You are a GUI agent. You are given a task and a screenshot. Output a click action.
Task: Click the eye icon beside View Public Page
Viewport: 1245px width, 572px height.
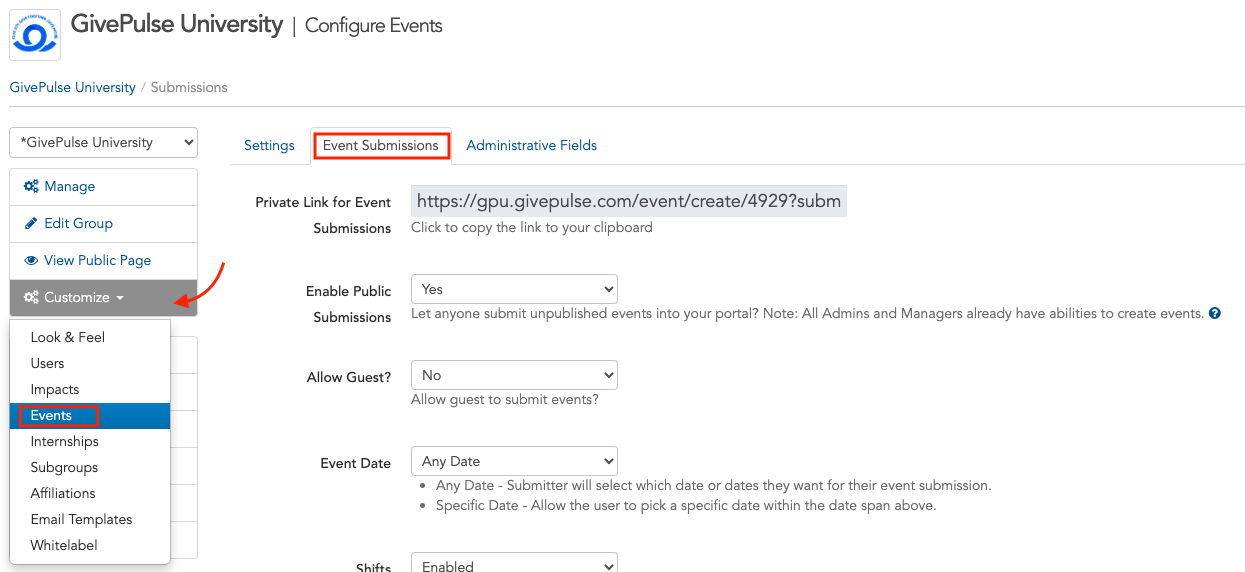(31, 261)
